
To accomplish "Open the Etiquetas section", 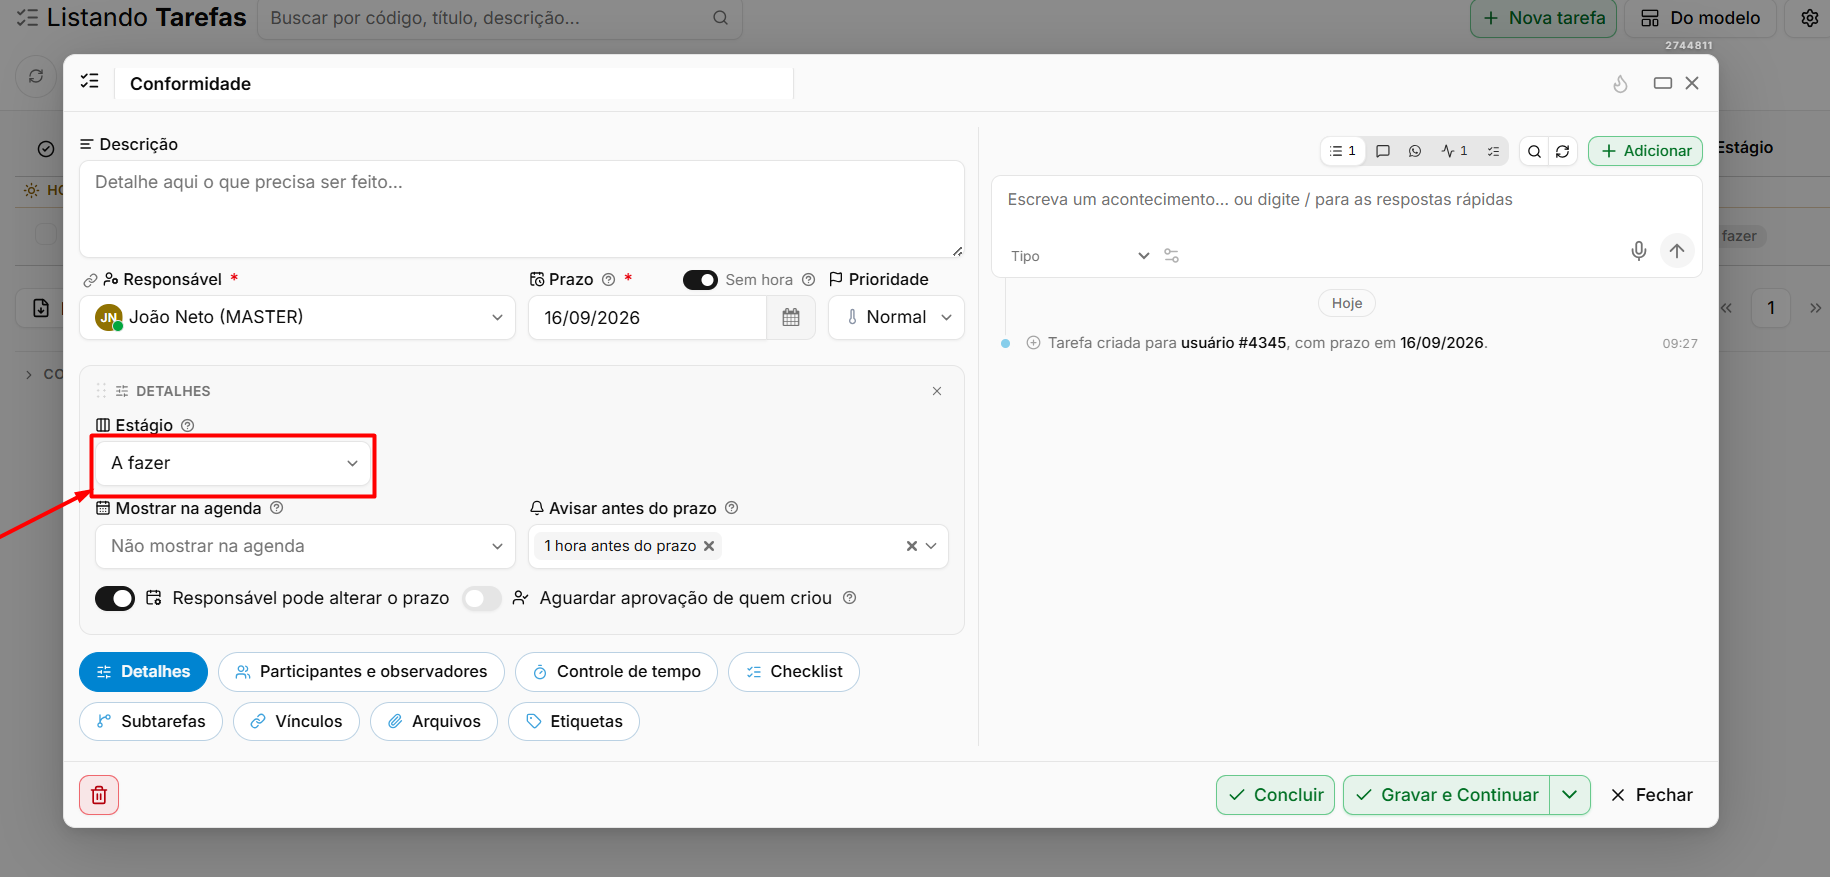I will coord(574,722).
